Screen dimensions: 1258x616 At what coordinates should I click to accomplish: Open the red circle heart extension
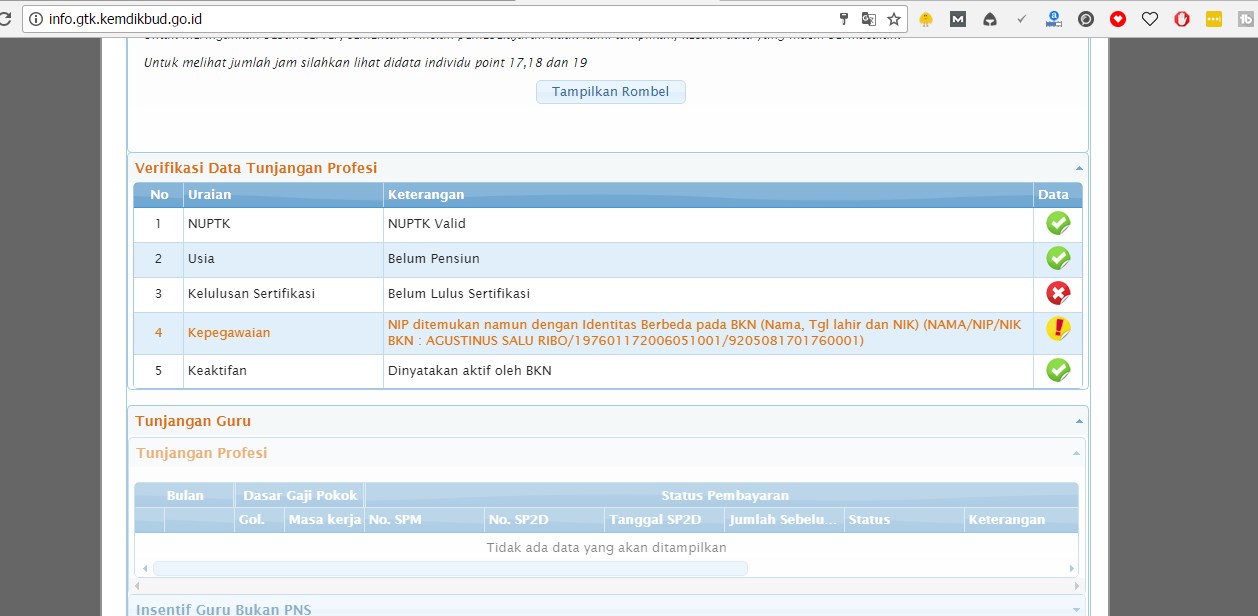click(1118, 18)
